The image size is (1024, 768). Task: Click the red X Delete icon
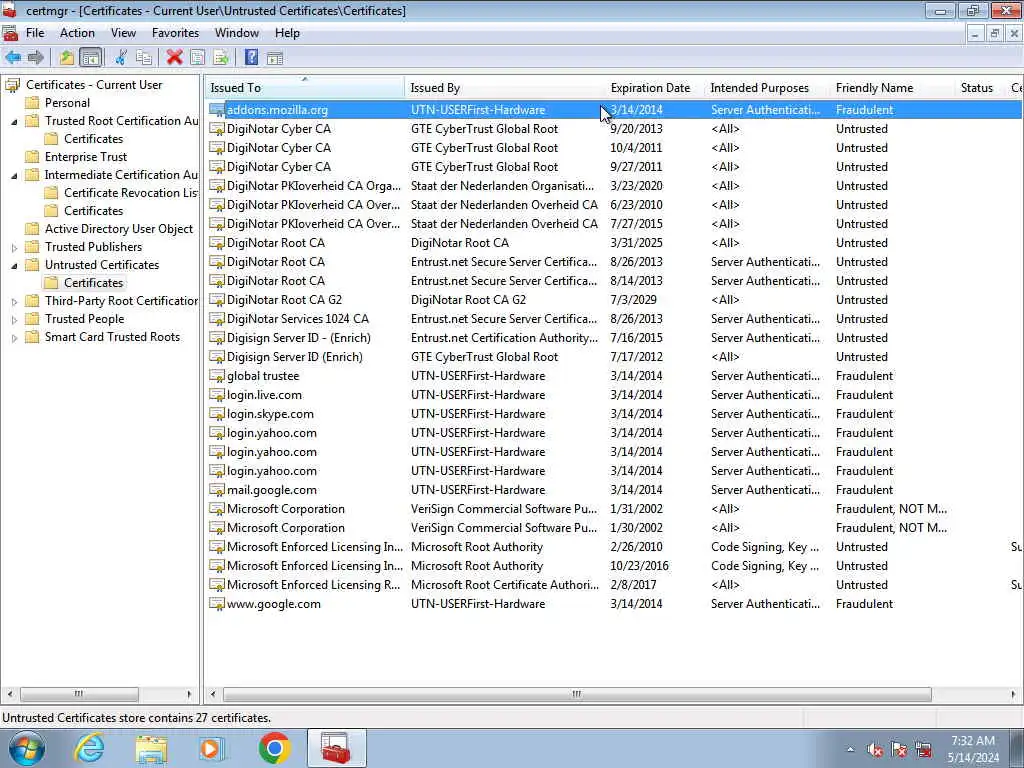[174, 57]
